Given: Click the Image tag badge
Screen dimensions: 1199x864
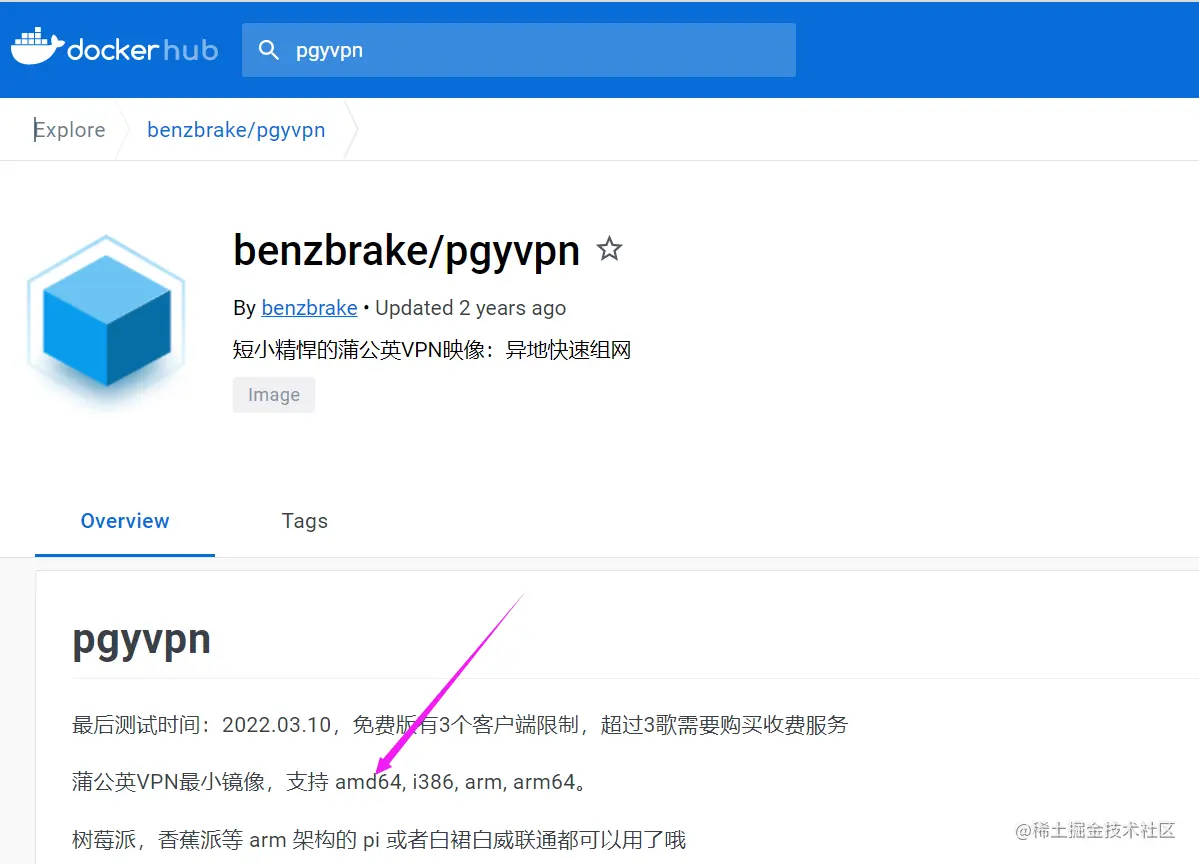Looking at the screenshot, I should [x=274, y=395].
